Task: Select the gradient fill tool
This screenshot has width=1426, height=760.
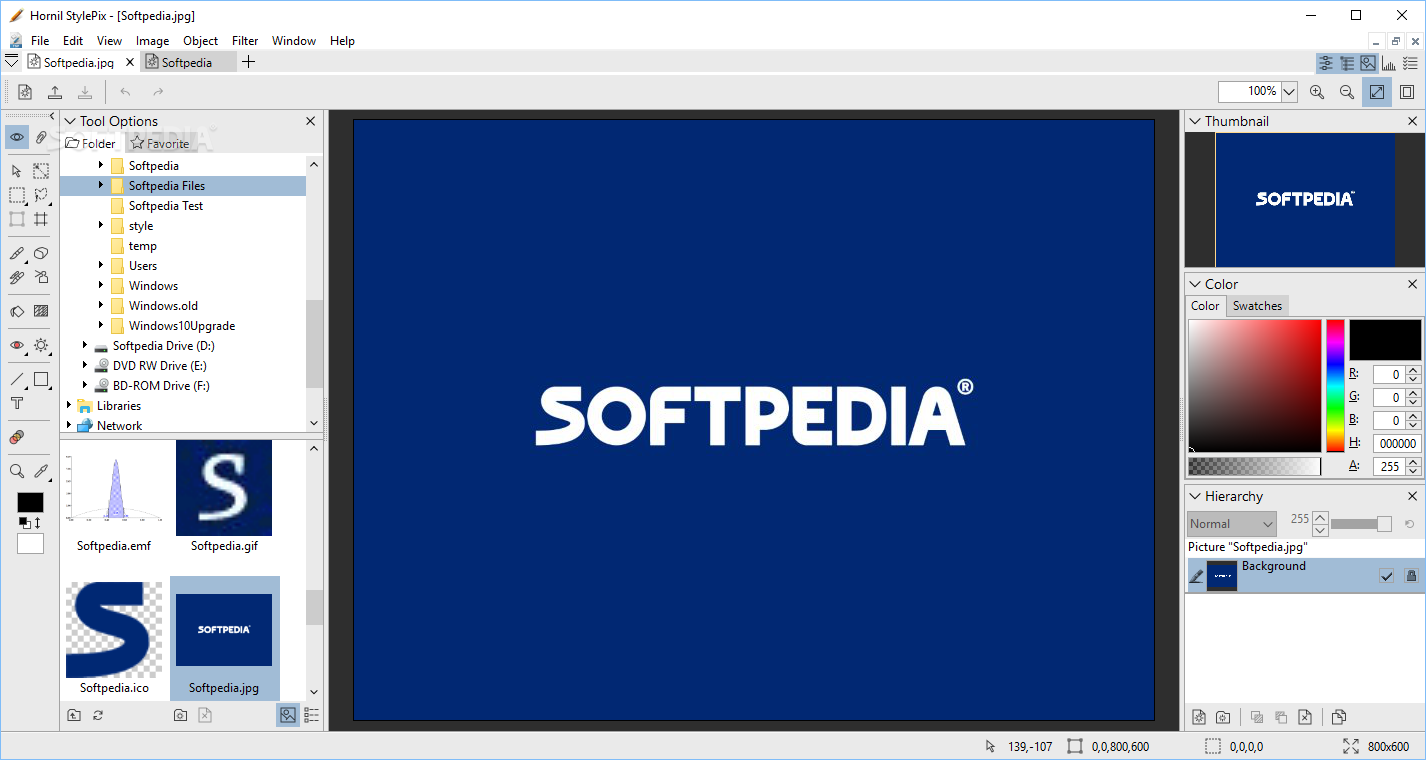Action: [41, 311]
